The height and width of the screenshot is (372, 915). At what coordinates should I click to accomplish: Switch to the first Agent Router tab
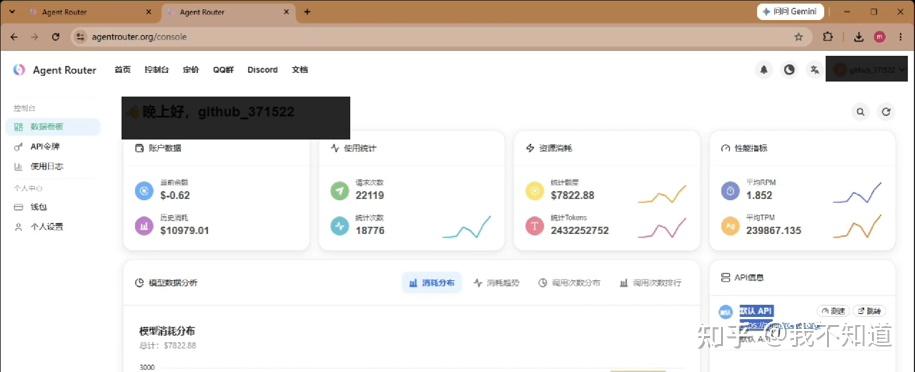click(x=89, y=12)
